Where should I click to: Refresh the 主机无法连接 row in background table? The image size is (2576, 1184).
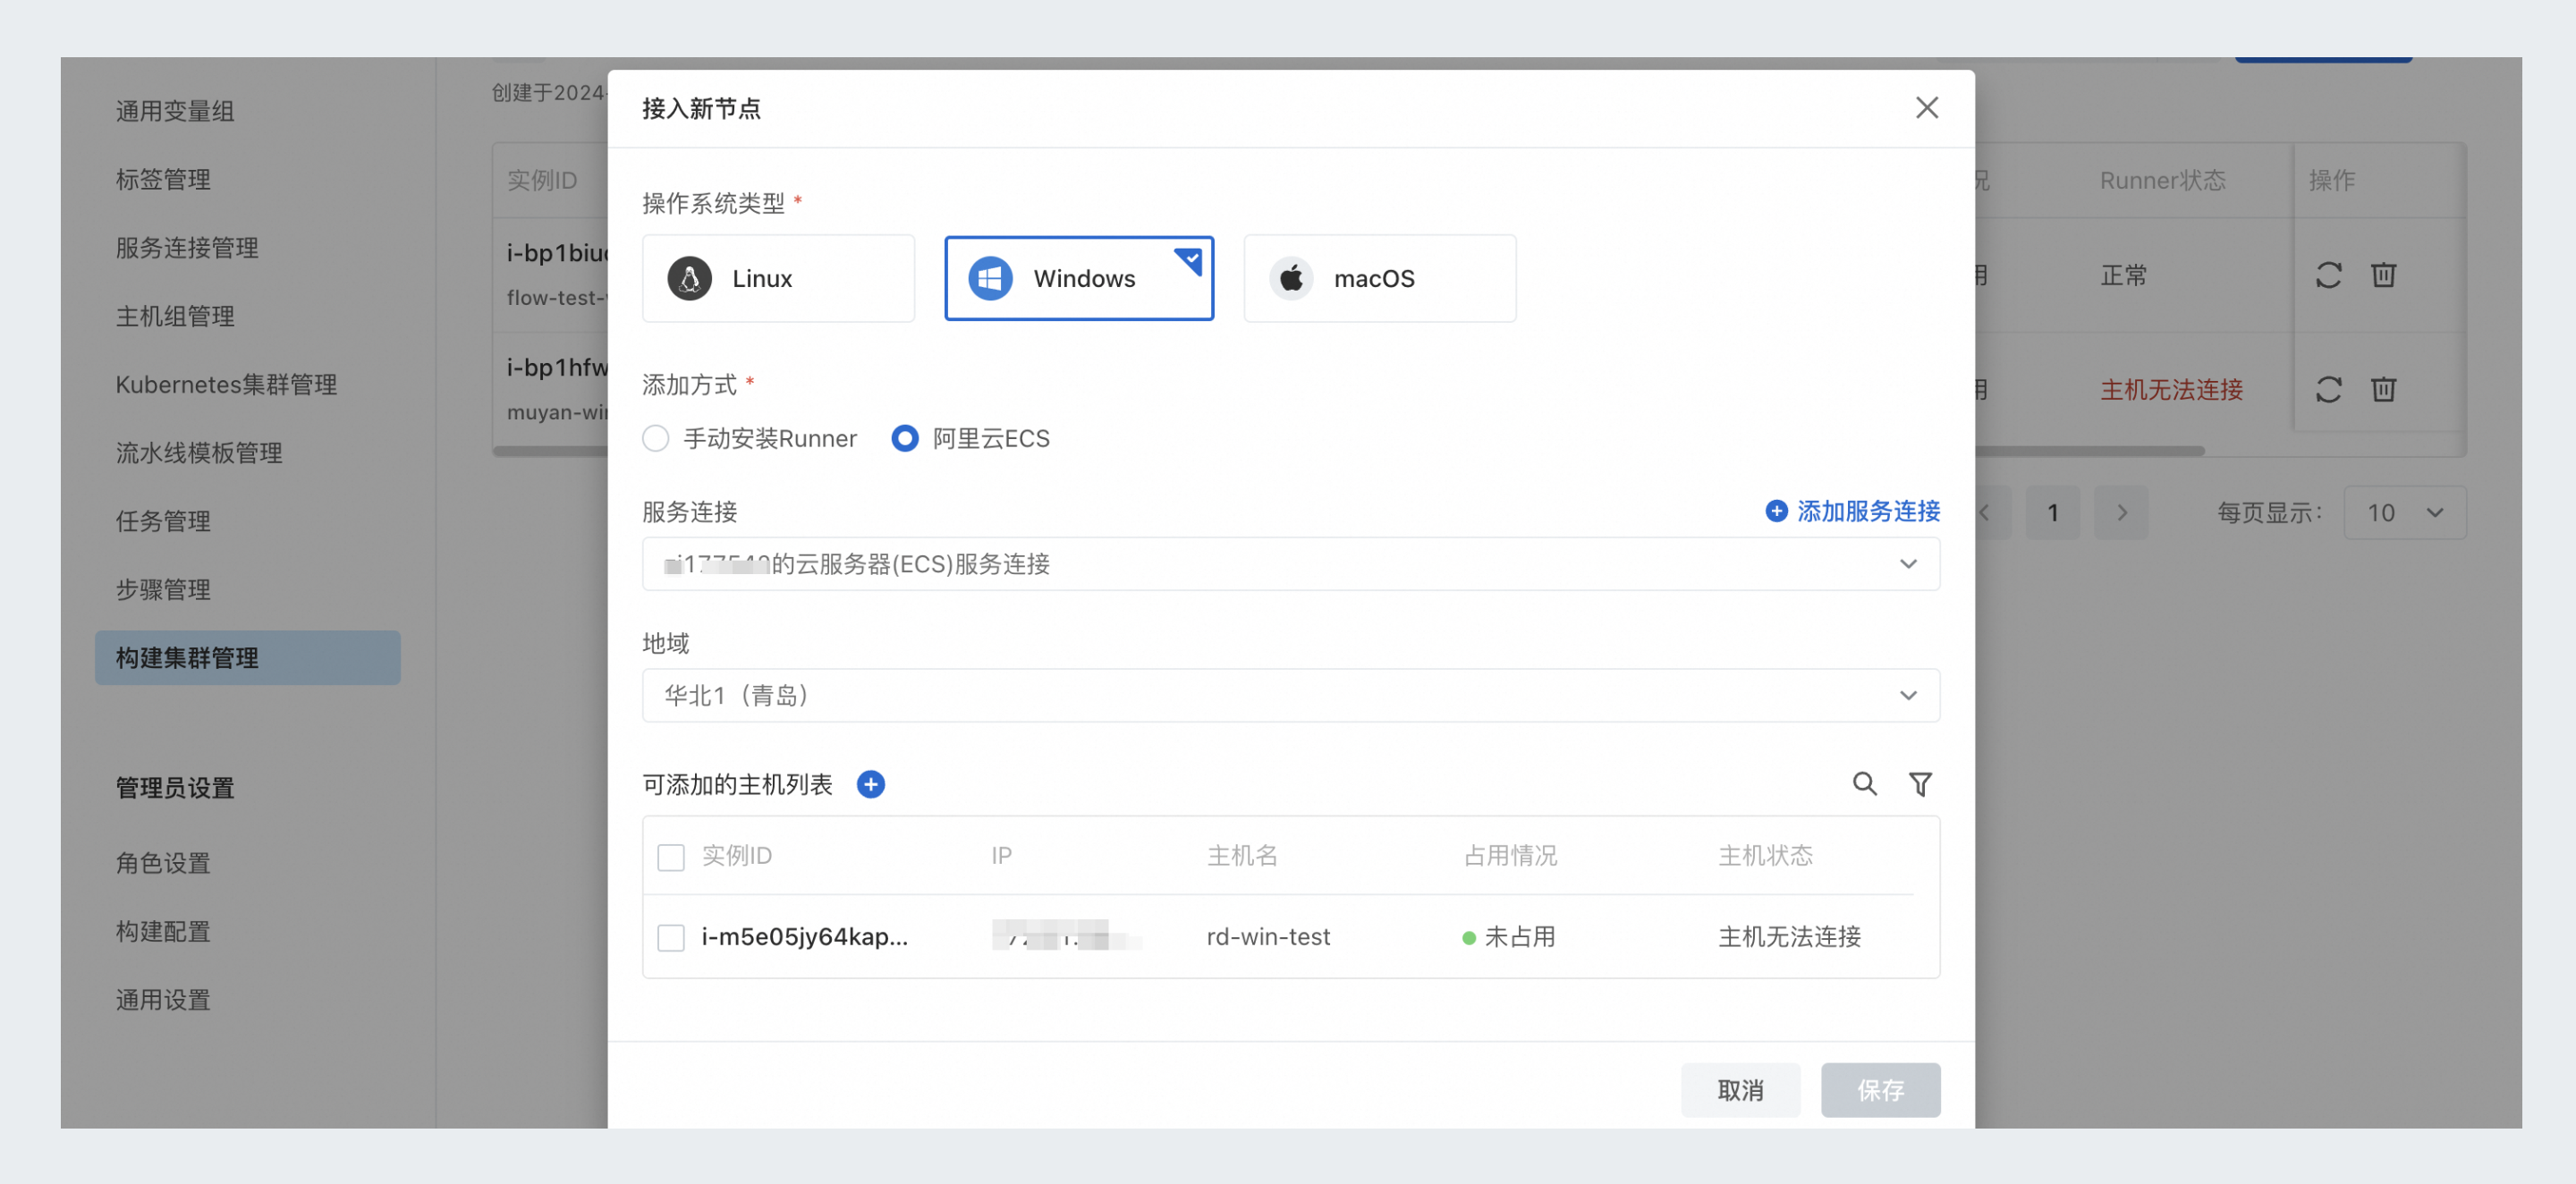coord(2328,389)
